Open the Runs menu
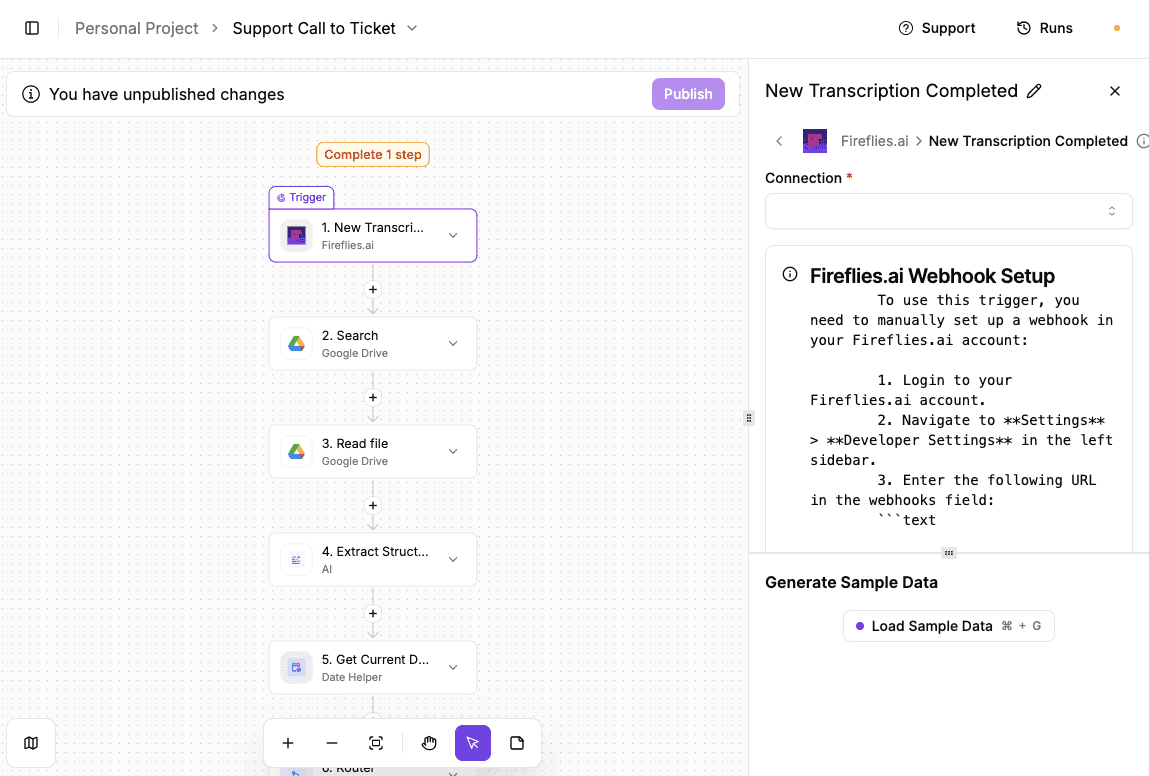Screen dimensions: 1149x776 [x=1044, y=27]
